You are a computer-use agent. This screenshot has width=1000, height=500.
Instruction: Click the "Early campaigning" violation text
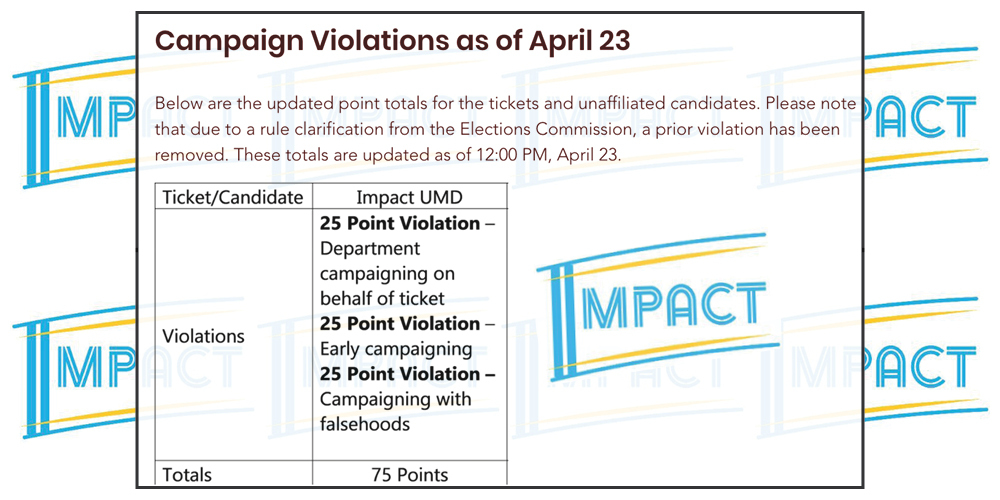(395, 349)
